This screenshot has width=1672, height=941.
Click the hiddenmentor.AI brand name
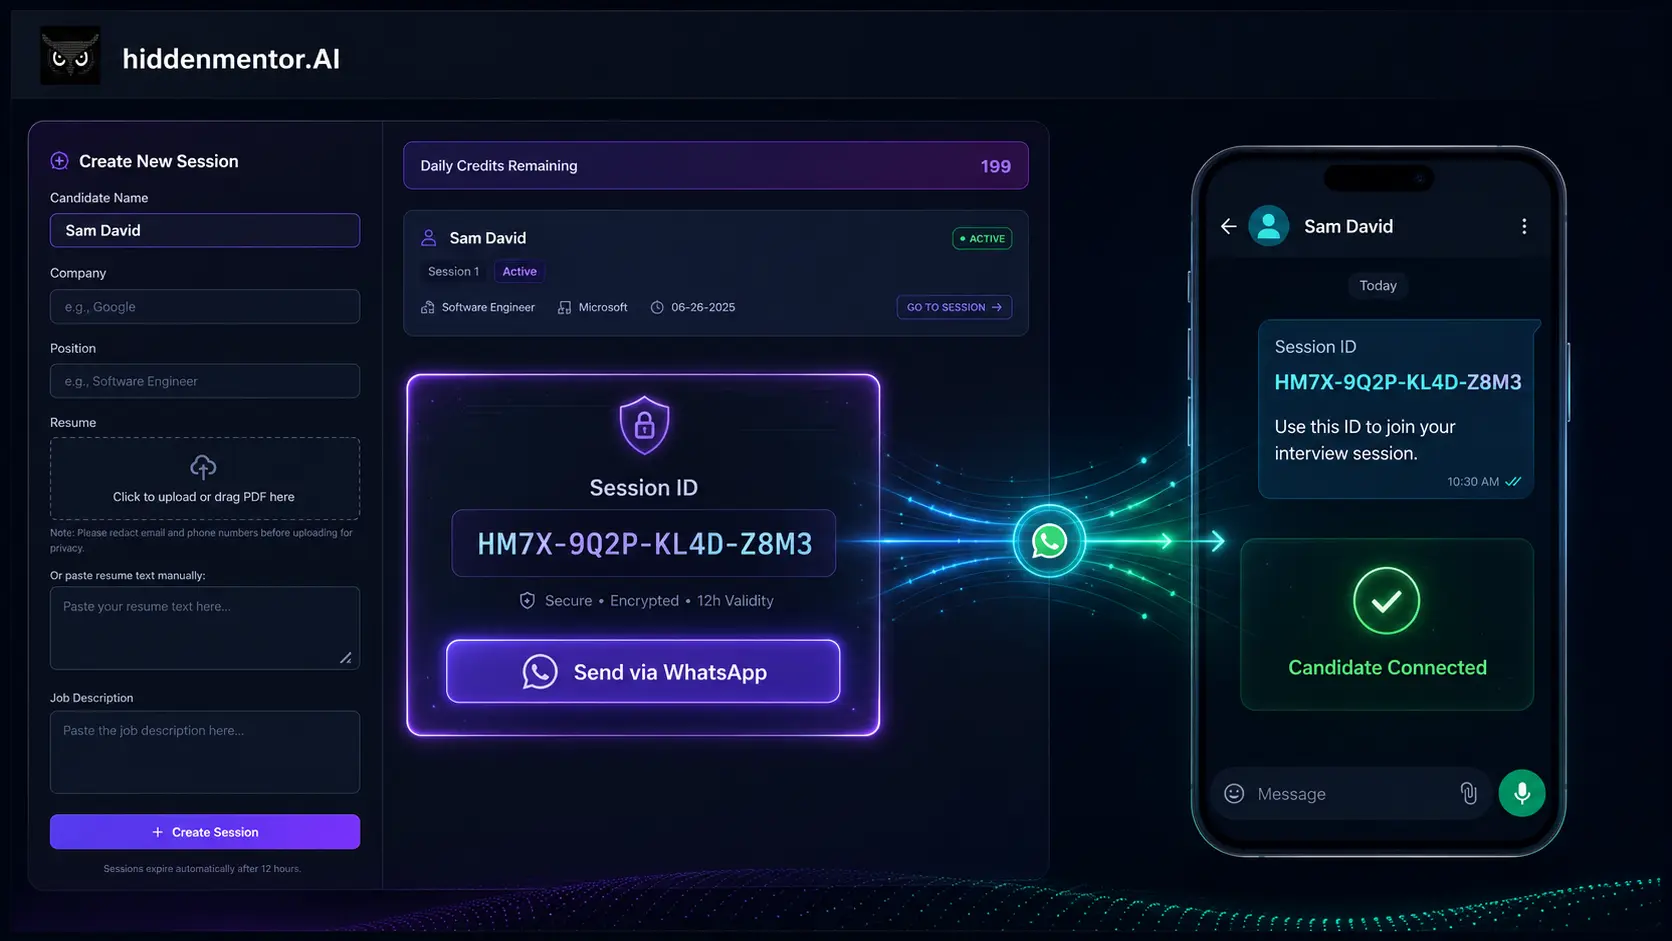(x=231, y=59)
